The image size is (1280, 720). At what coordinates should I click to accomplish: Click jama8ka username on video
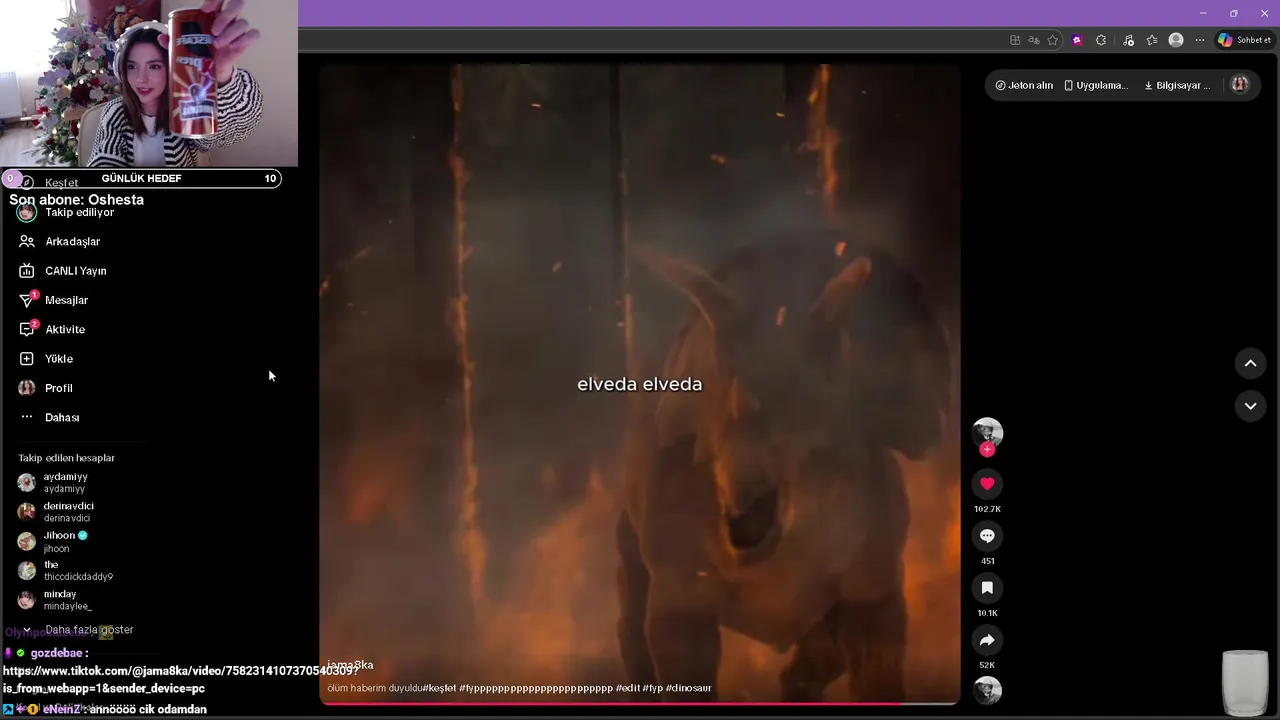tap(350, 665)
